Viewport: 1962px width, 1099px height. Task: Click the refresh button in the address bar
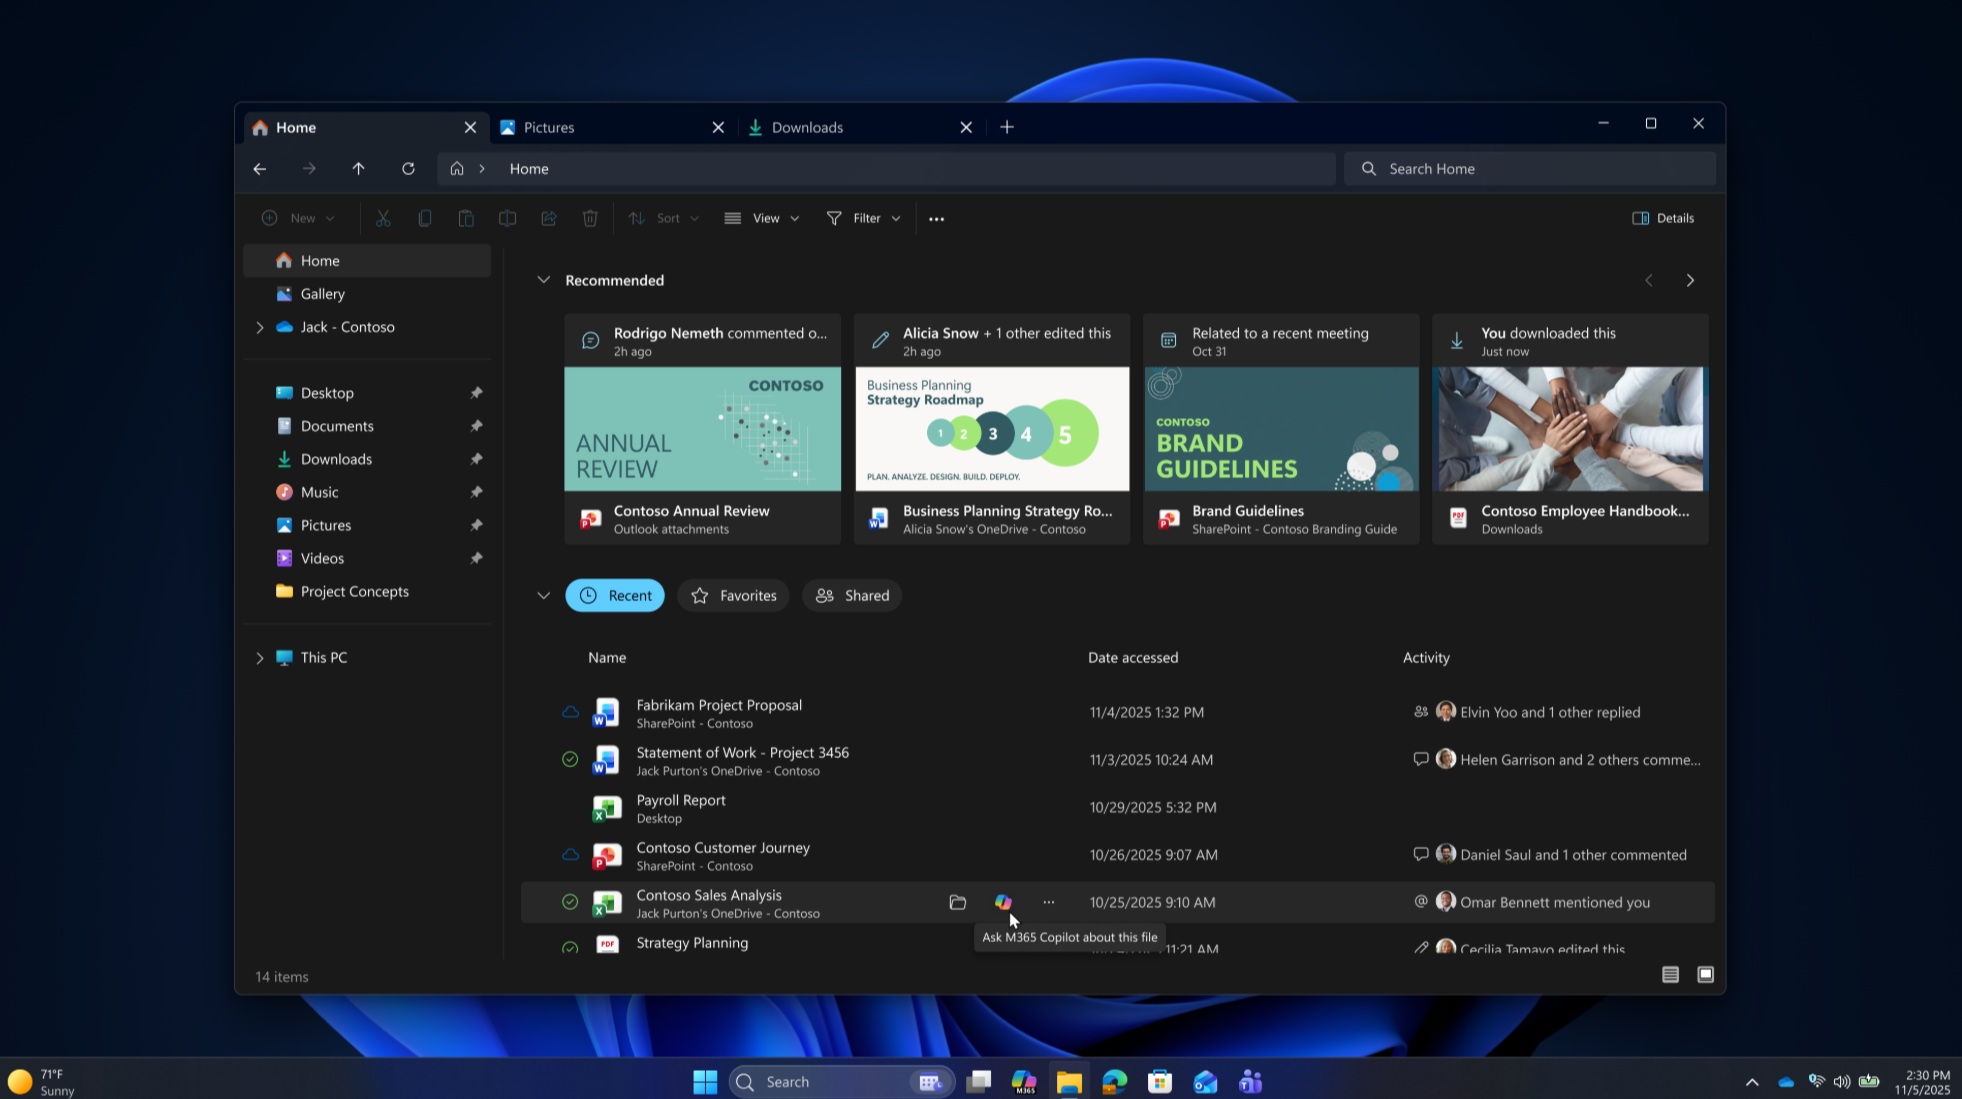[409, 168]
